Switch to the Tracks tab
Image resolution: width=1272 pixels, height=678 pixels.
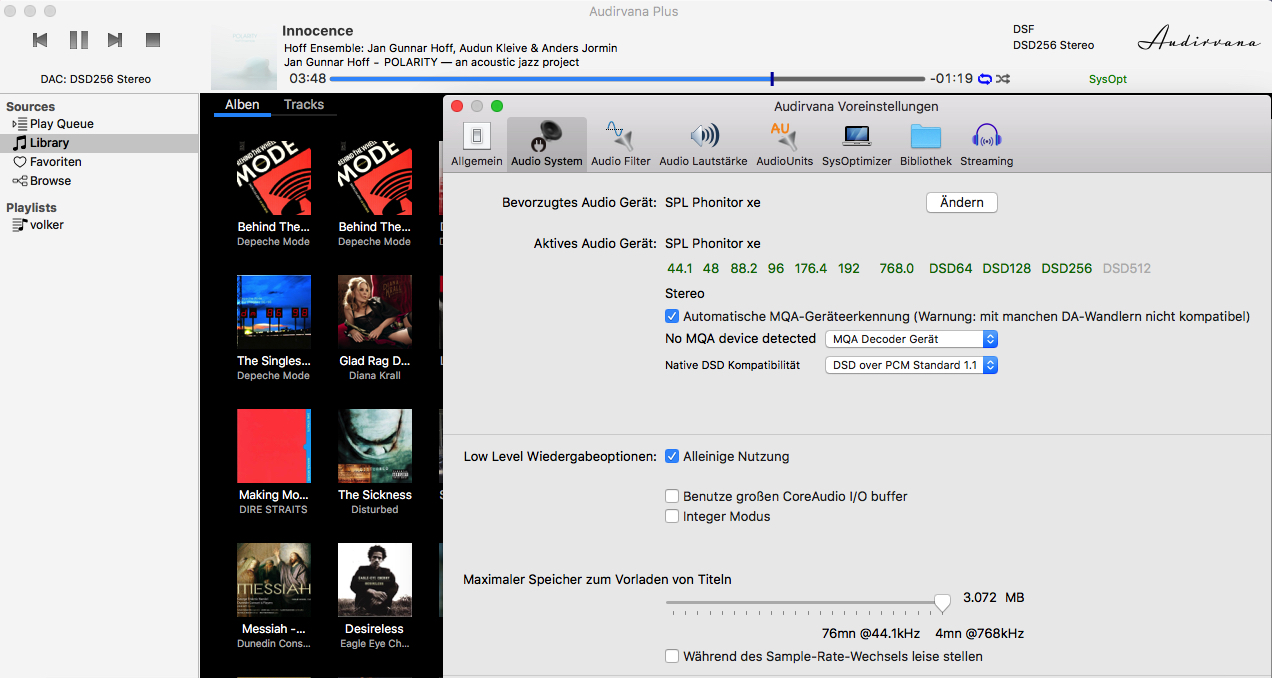pyautogui.click(x=304, y=104)
